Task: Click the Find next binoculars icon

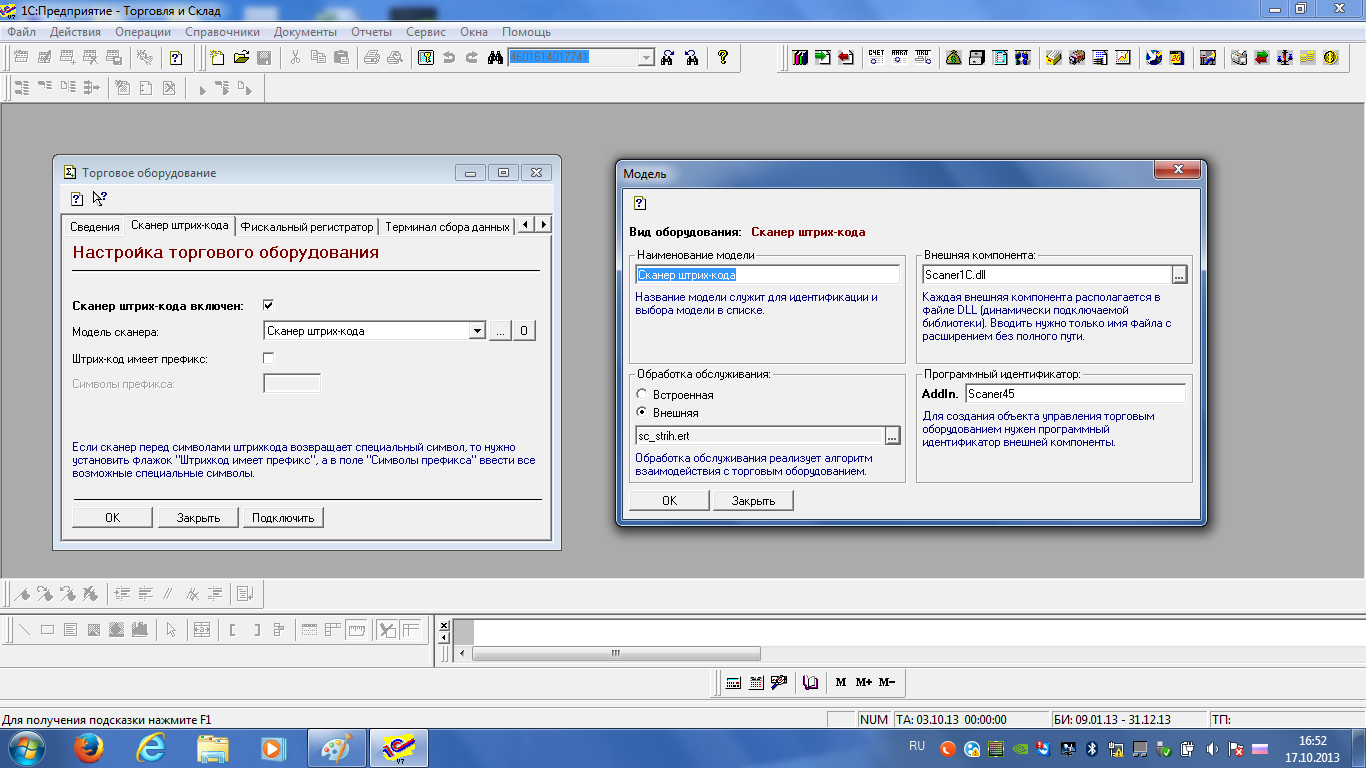Action: pos(668,58)
